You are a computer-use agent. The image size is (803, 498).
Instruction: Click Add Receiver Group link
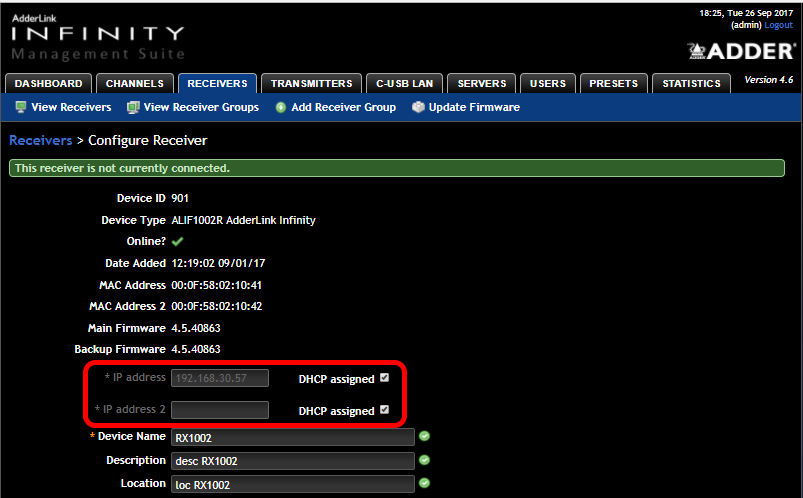tap(344, 107)
